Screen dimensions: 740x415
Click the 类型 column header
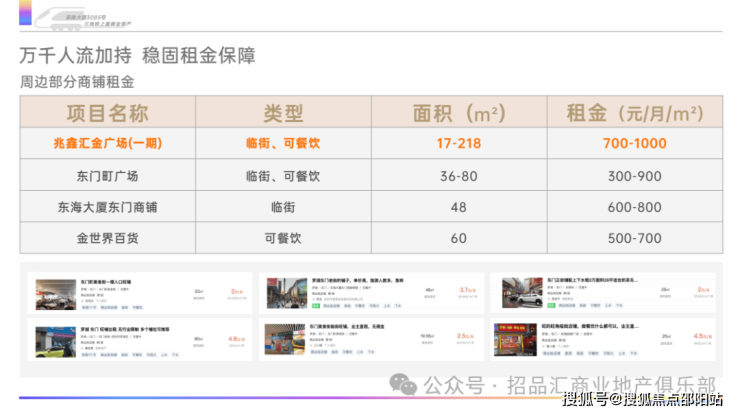click(282, 112)
